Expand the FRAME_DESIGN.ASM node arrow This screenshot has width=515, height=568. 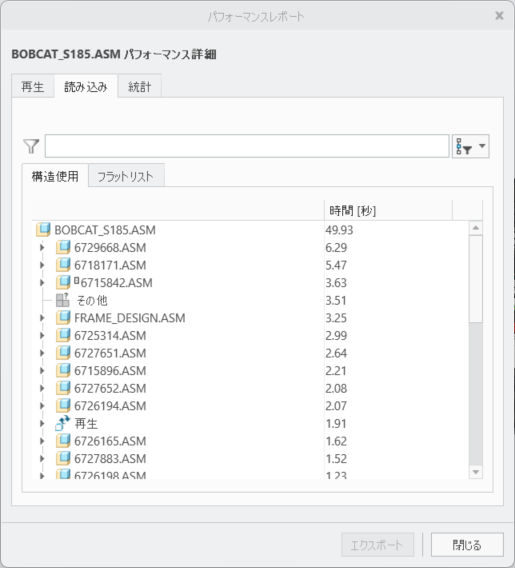tap(42, 318)
